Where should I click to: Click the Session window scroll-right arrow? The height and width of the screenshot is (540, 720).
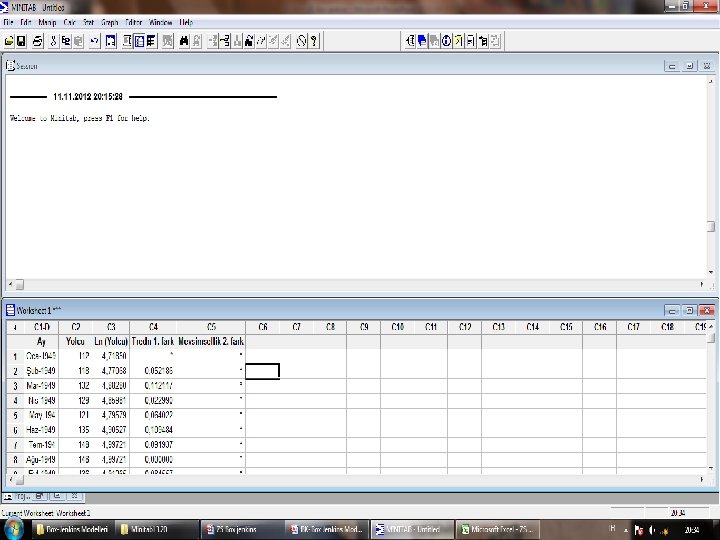(702, 284)
